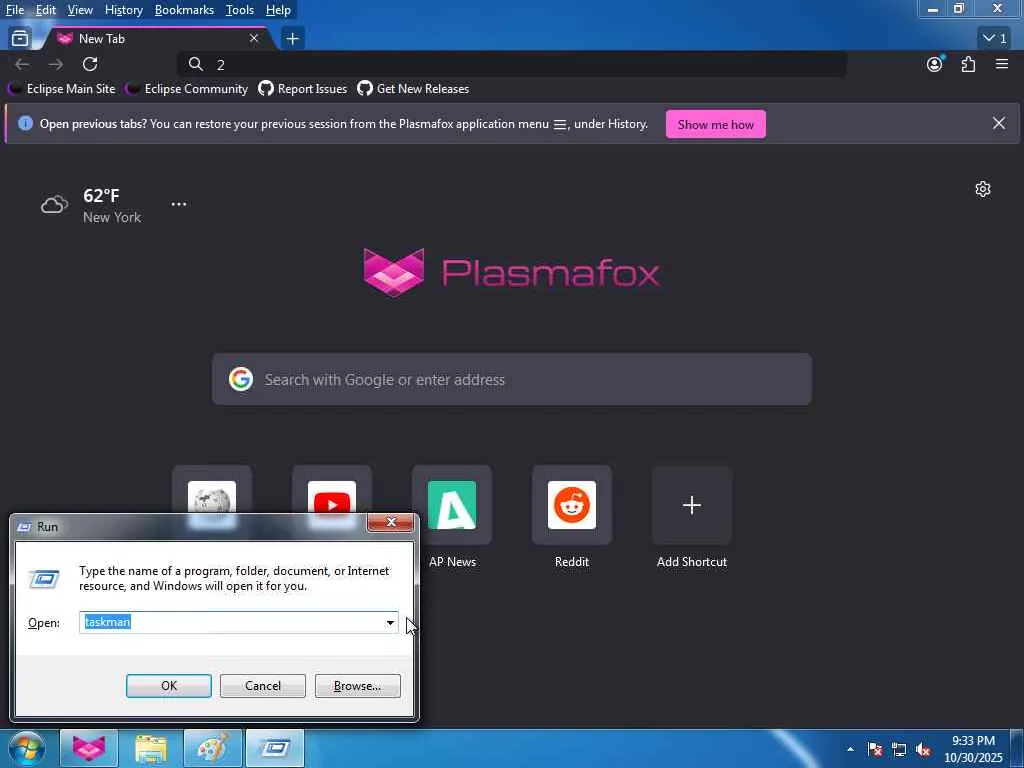
Task: Click OK in the Run dialog
Action: pos(168,686)
